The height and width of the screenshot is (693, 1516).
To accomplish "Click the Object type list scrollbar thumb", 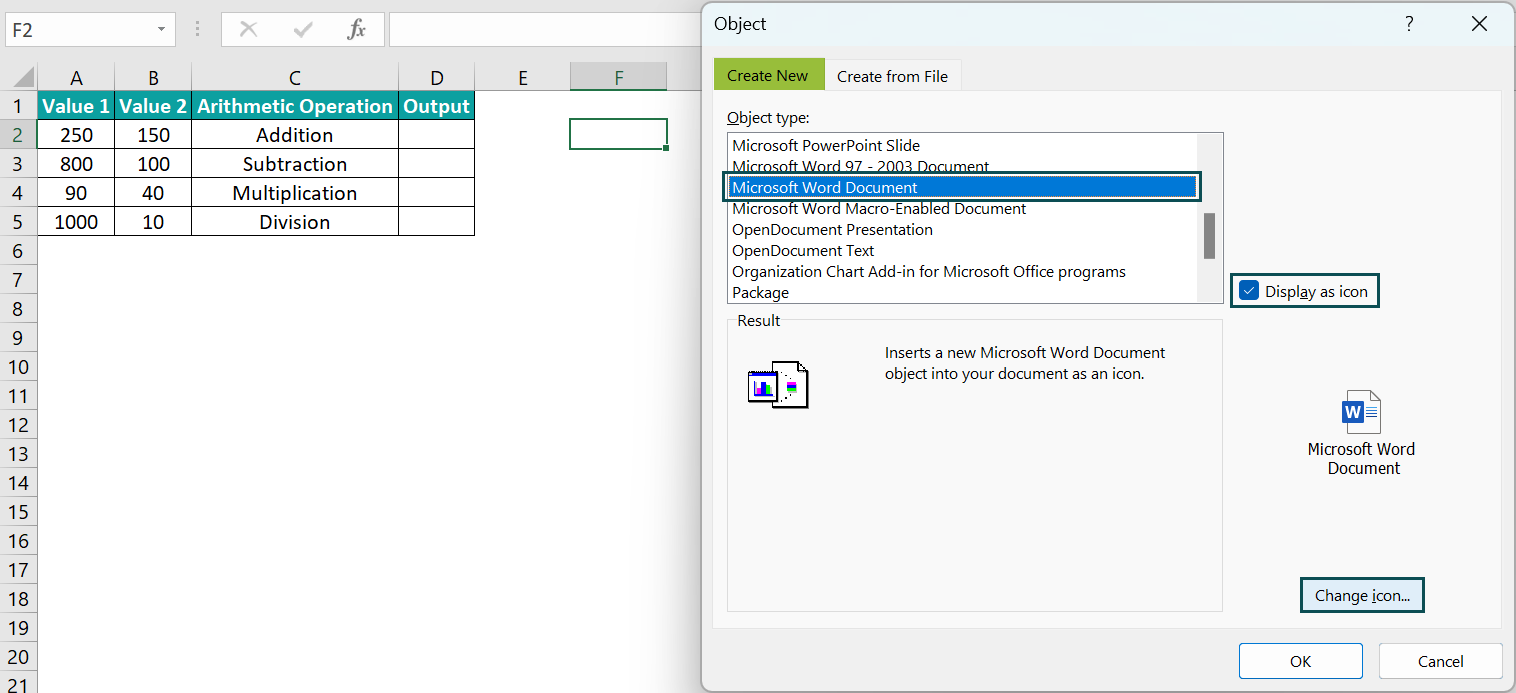I will pos(1209,236).
